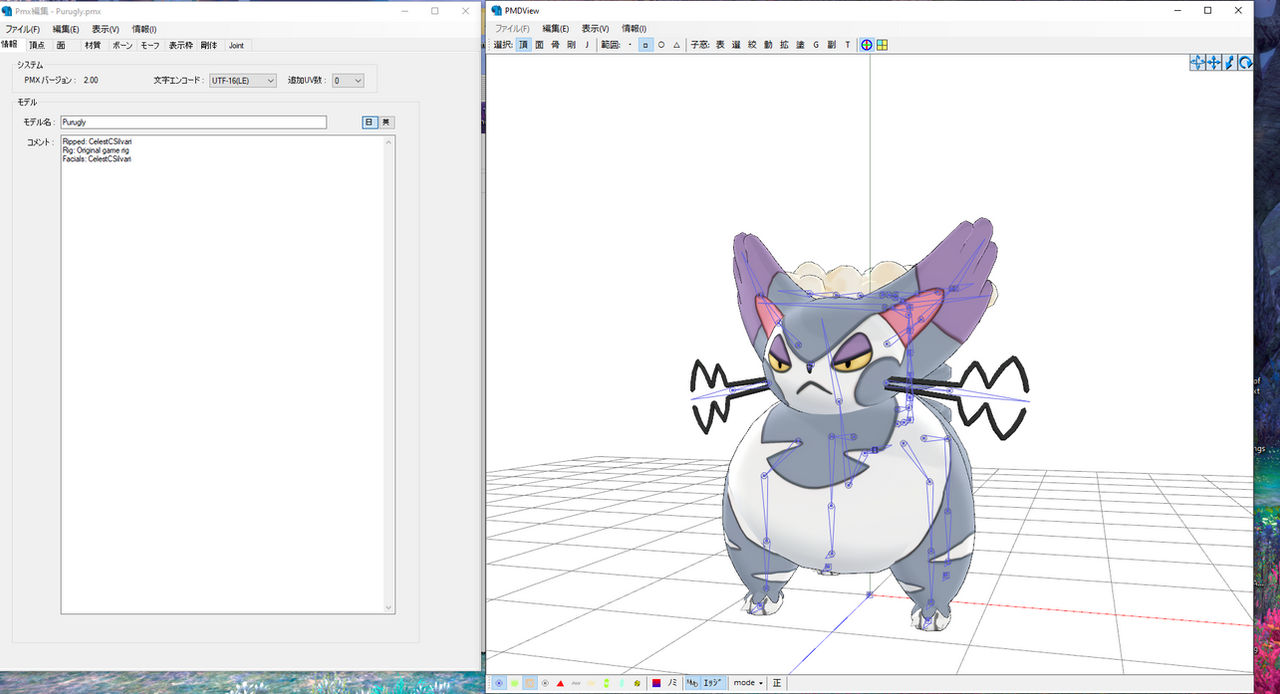The width and height of the screenshot is (1280, 694).
Task: Toggle the red triangle display icon
Action: pos(560,683)
